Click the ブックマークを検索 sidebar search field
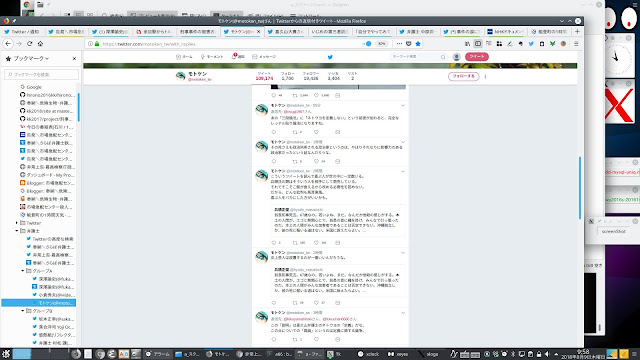This screenshot has width=640, height=360. [x=42, y=74]
